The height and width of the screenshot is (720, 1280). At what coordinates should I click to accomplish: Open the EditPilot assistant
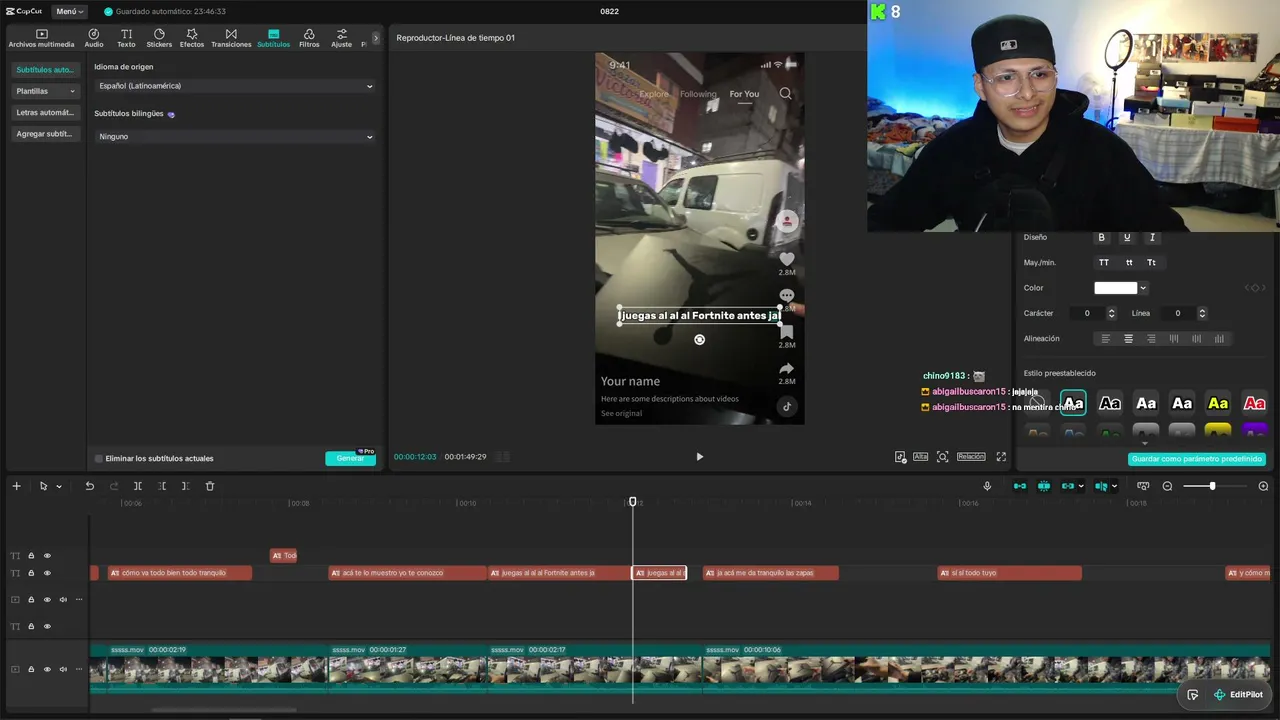pos(1238,695)
